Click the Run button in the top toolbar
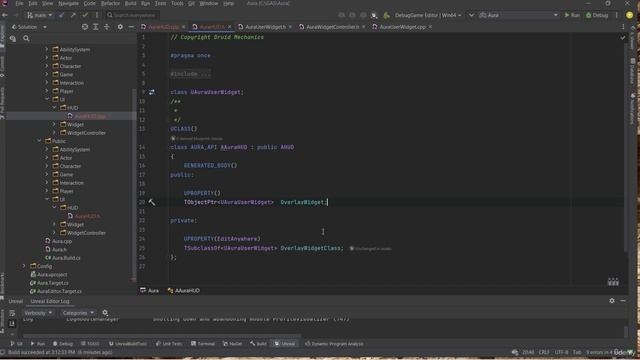 (572, 15)
